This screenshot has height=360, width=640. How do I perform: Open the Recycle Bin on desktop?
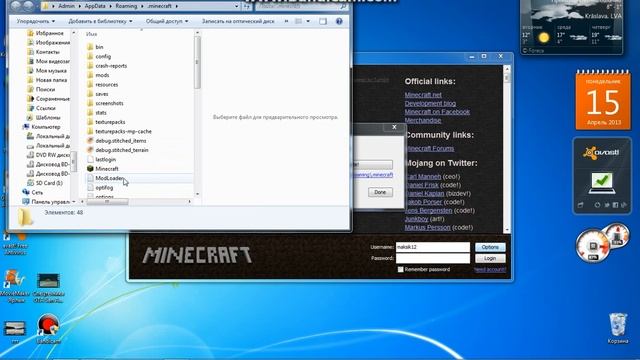pyautogui.click(x=618, y=329)
